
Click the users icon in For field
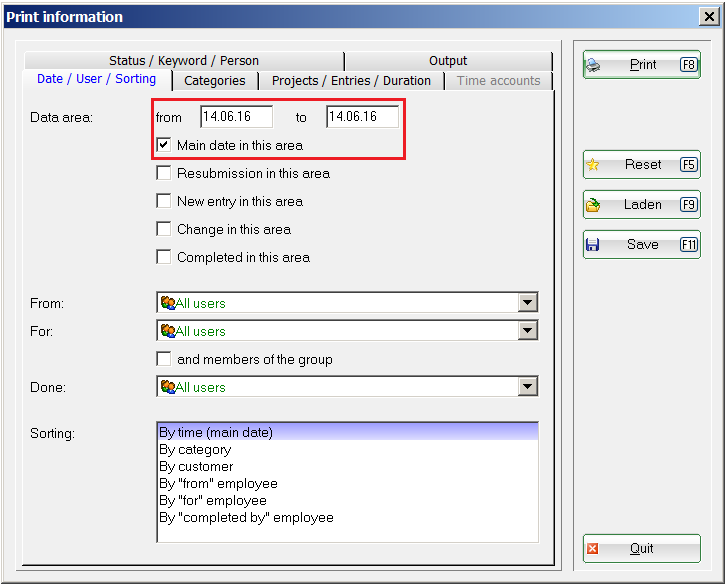point(168,331)
